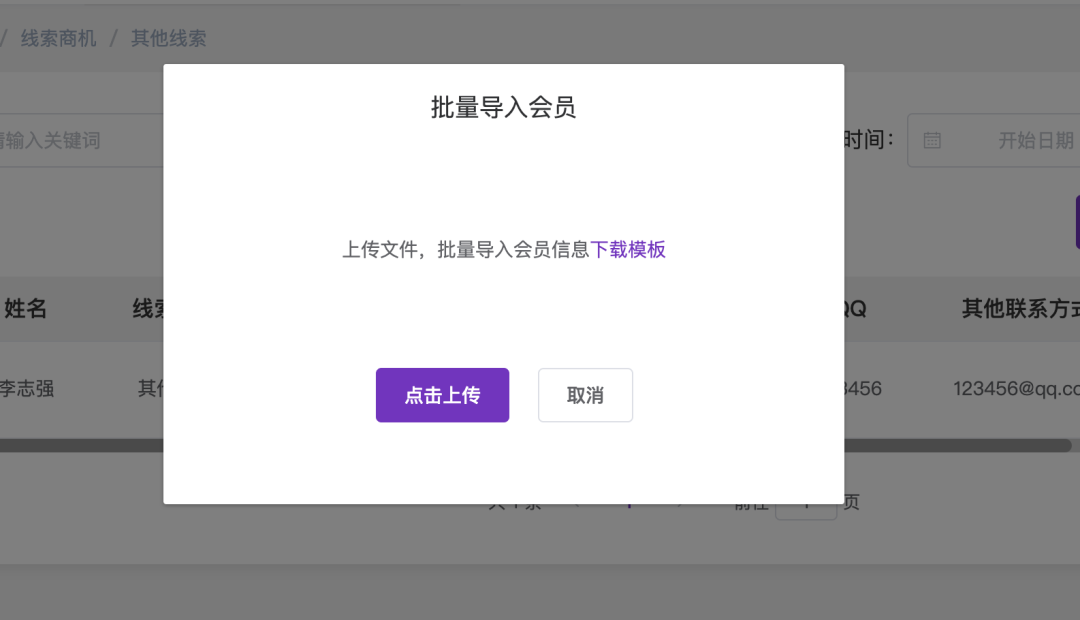Click the 上传文件 instruction text in dialog

(465, 250)
